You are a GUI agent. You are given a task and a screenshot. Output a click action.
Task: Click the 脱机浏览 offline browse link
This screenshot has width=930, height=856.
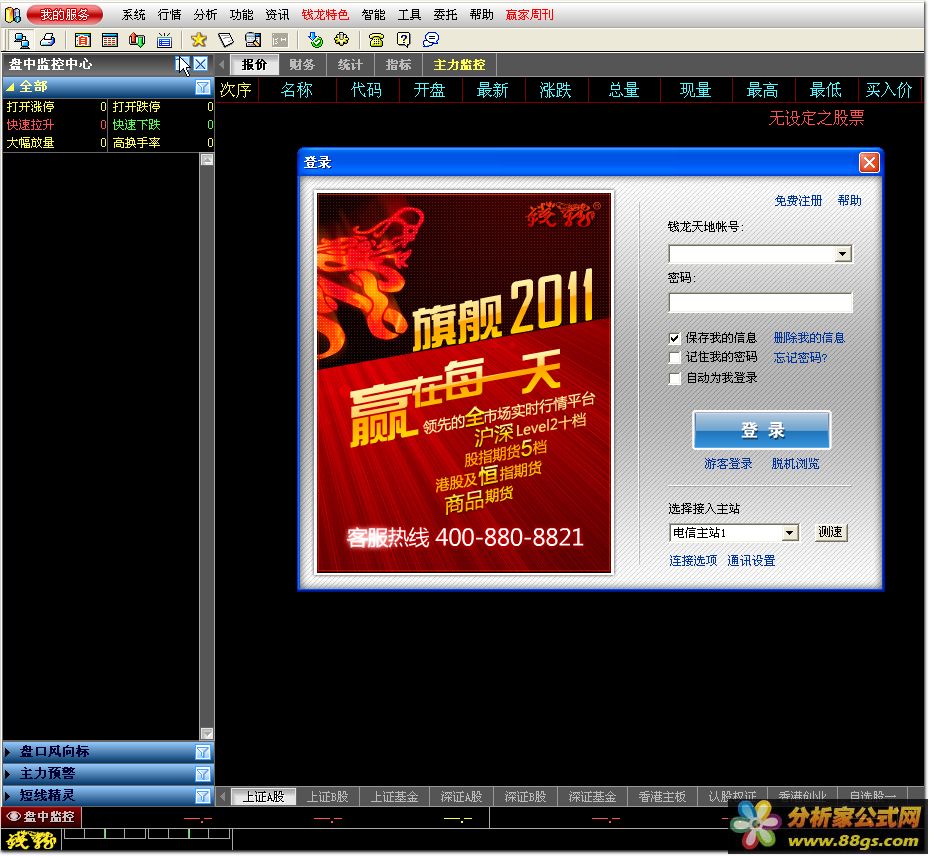coord(795,464)
